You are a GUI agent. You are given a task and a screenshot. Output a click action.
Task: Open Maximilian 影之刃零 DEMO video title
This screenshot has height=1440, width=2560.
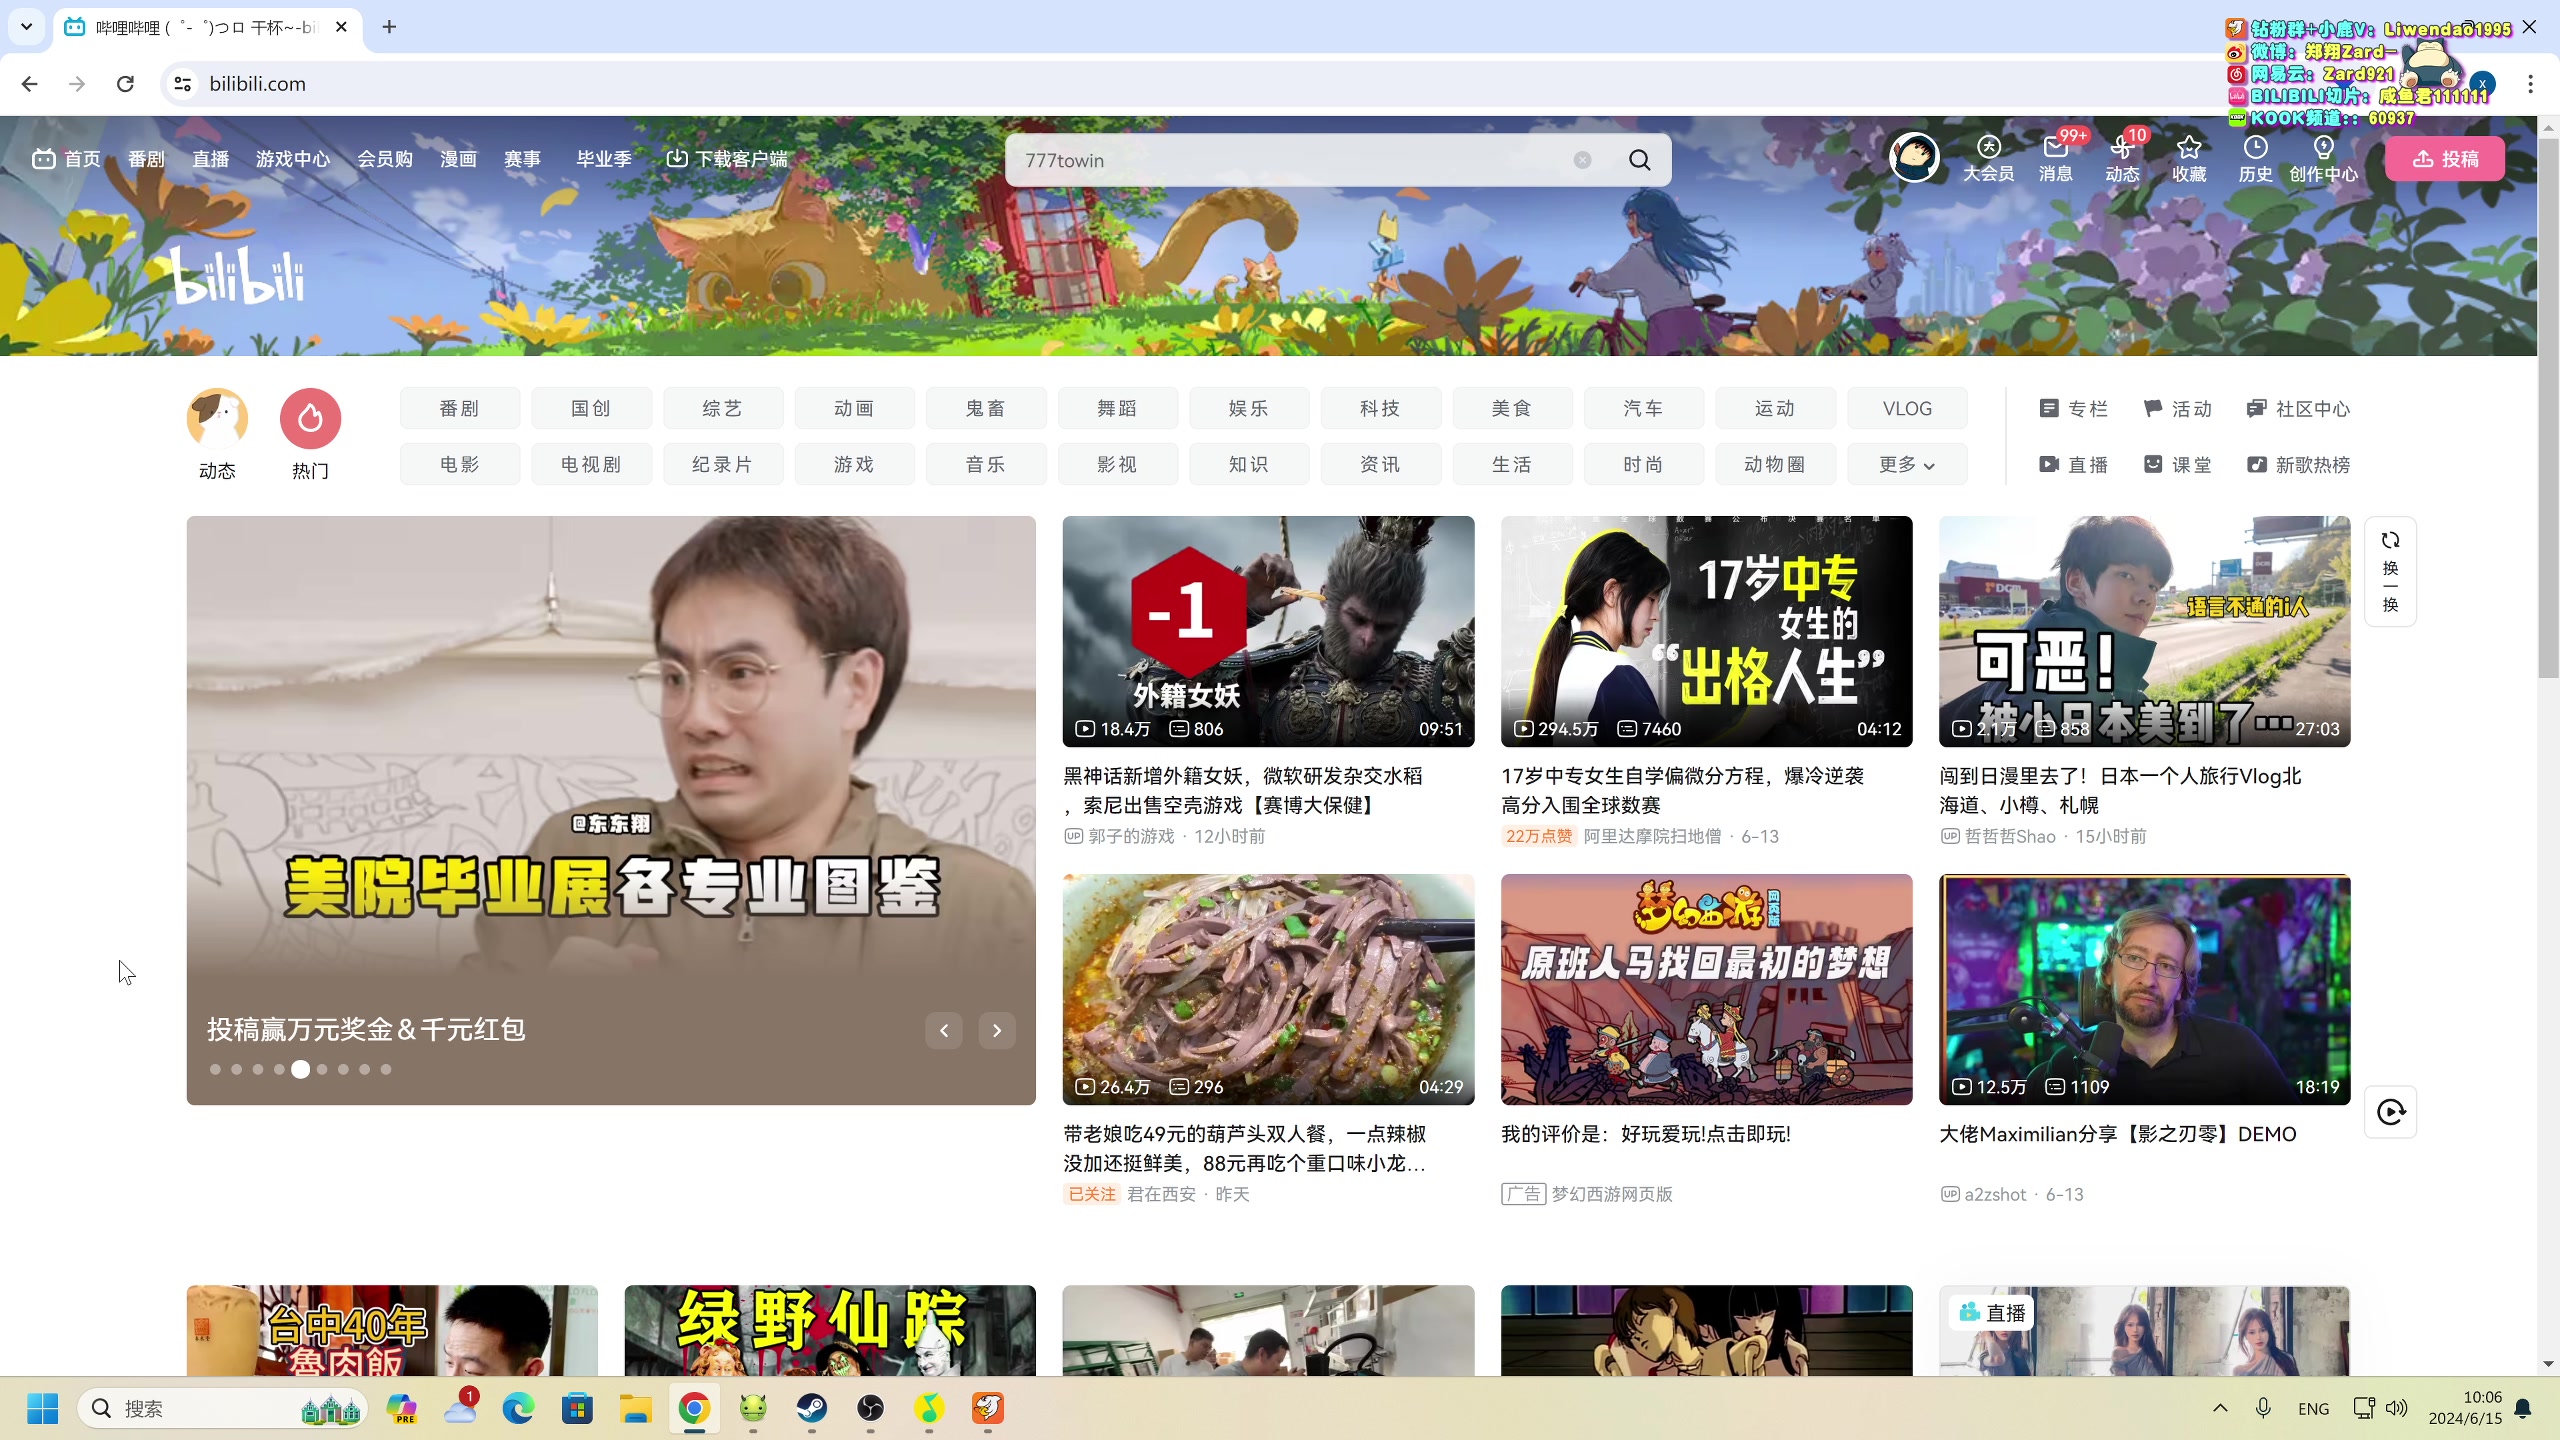(x=2118, y=1134)
